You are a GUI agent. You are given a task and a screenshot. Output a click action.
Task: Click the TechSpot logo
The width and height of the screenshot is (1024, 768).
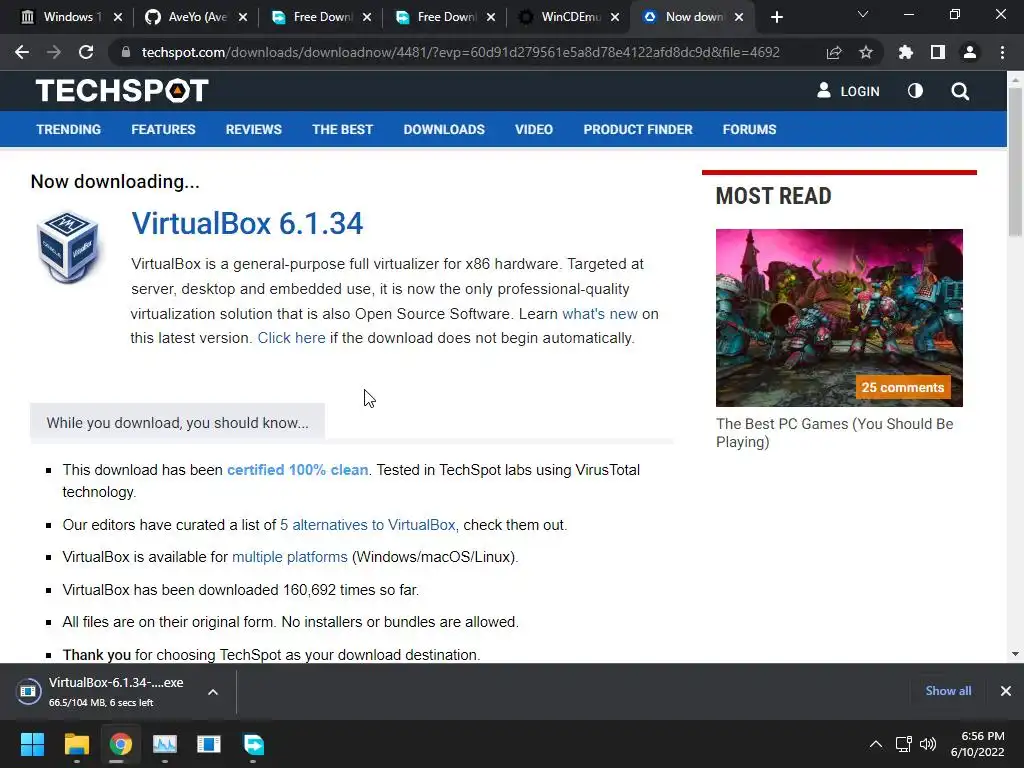click(x=122, y=90)
